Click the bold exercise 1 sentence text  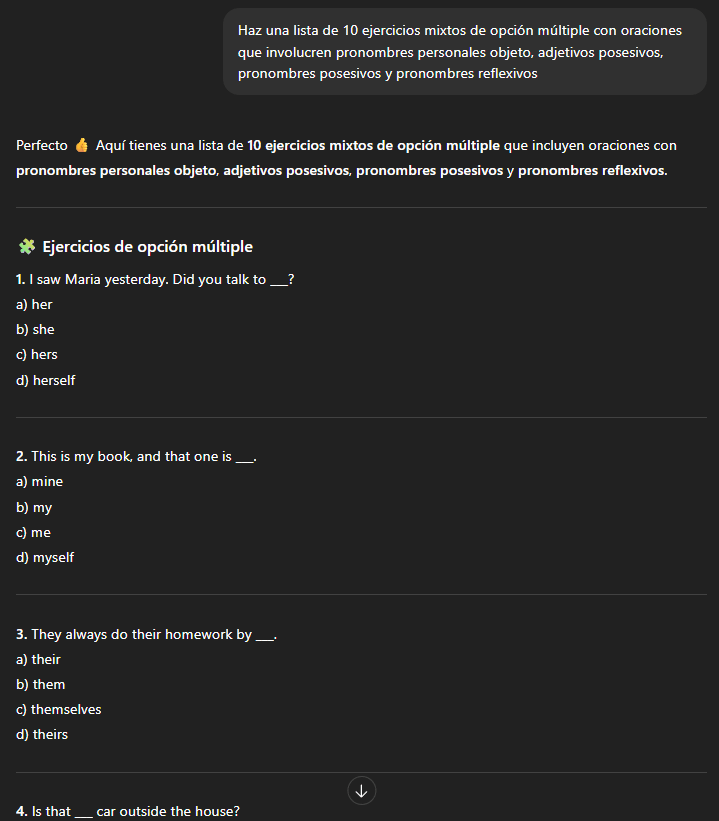coord(155,279)
